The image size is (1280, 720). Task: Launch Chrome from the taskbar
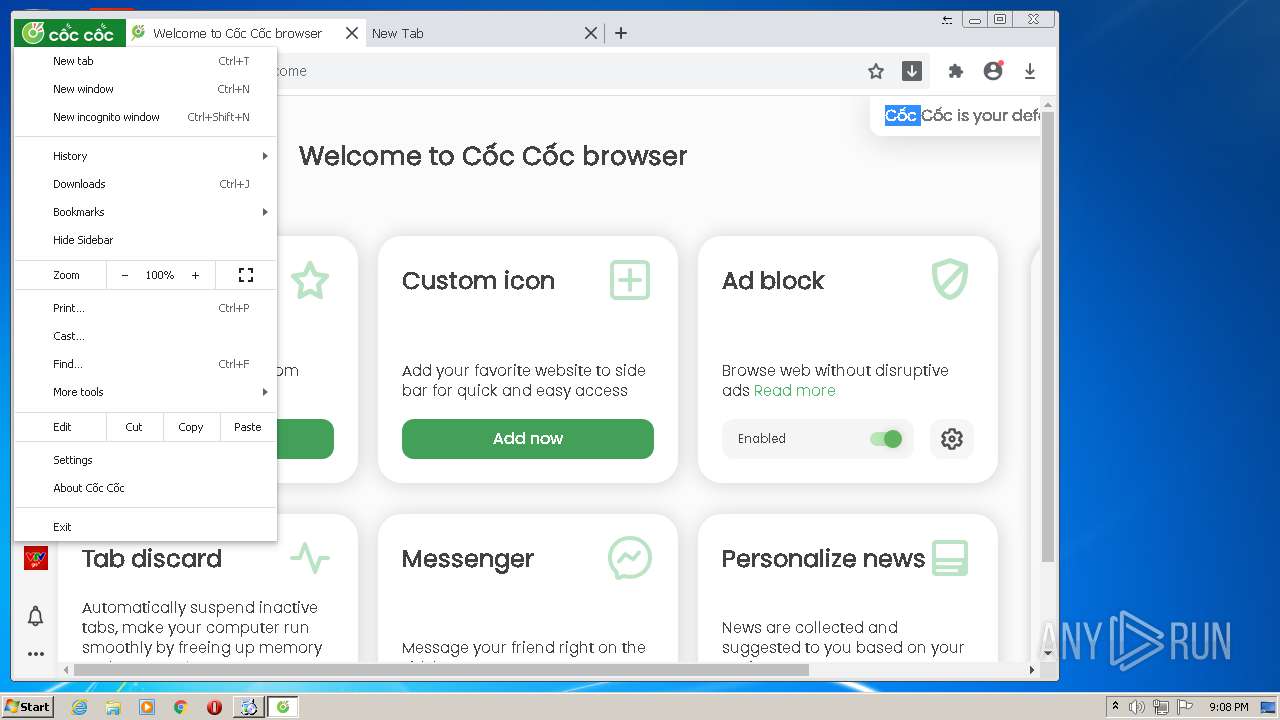181,707
